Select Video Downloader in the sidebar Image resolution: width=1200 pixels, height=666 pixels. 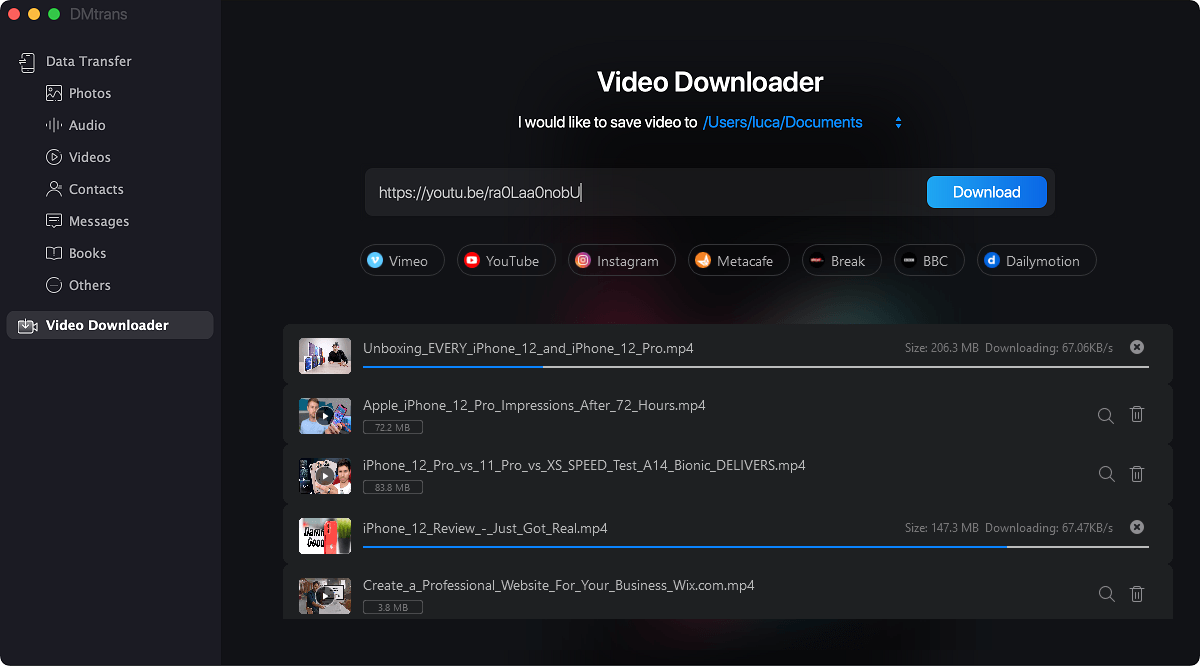click(x=110, y=325)
